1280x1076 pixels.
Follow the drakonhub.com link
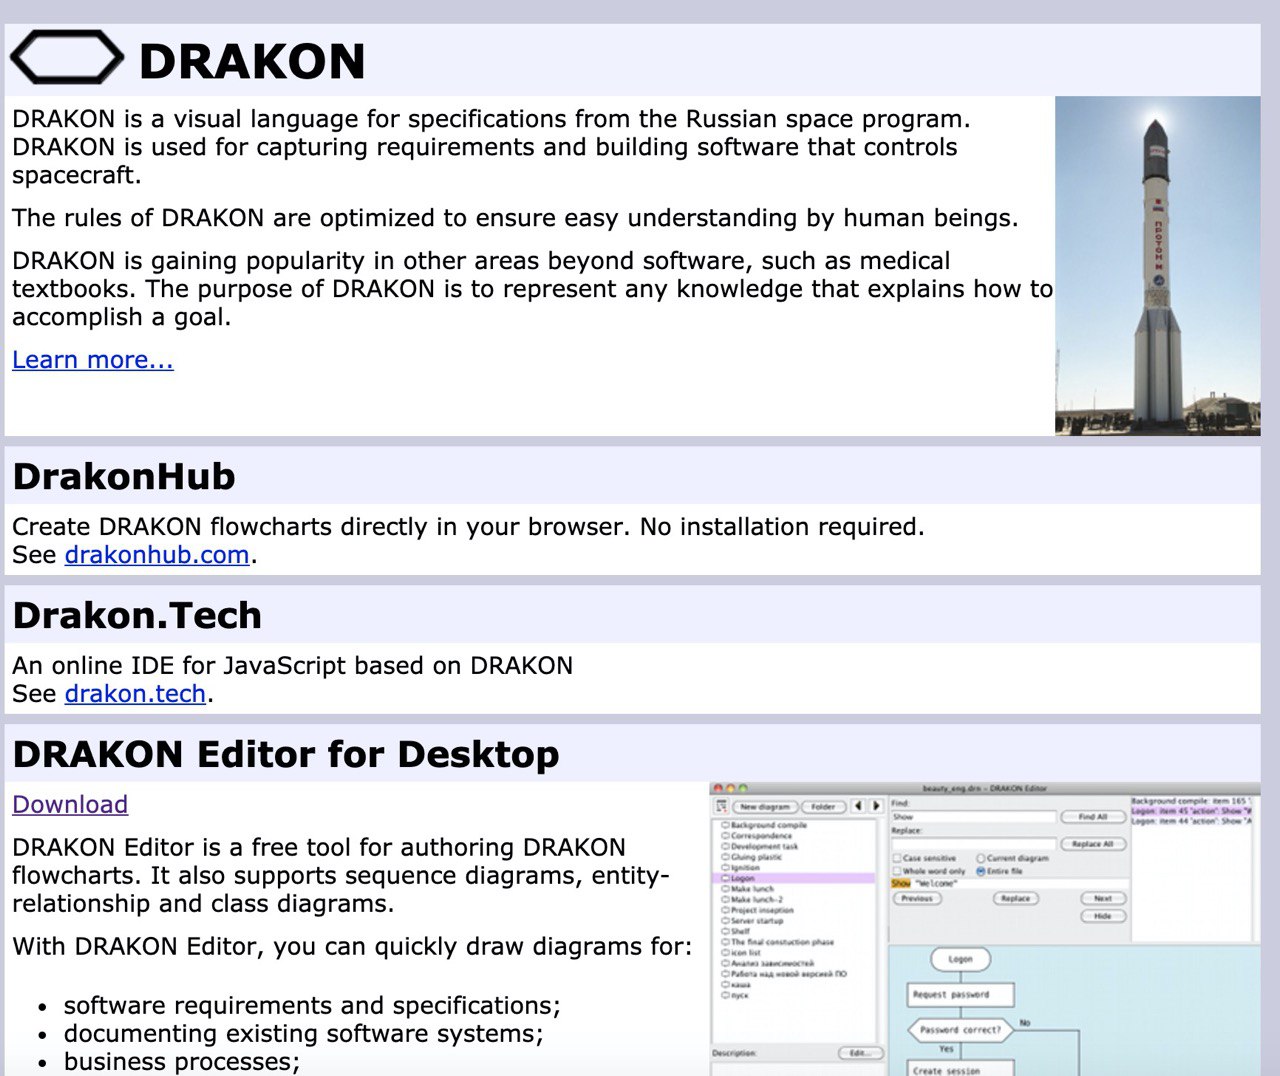click(x=157, y=555)
